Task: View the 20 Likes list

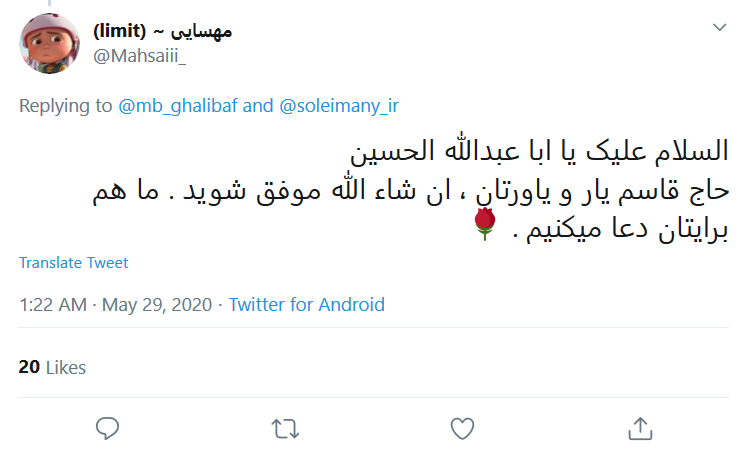Action: click(52, 367)
